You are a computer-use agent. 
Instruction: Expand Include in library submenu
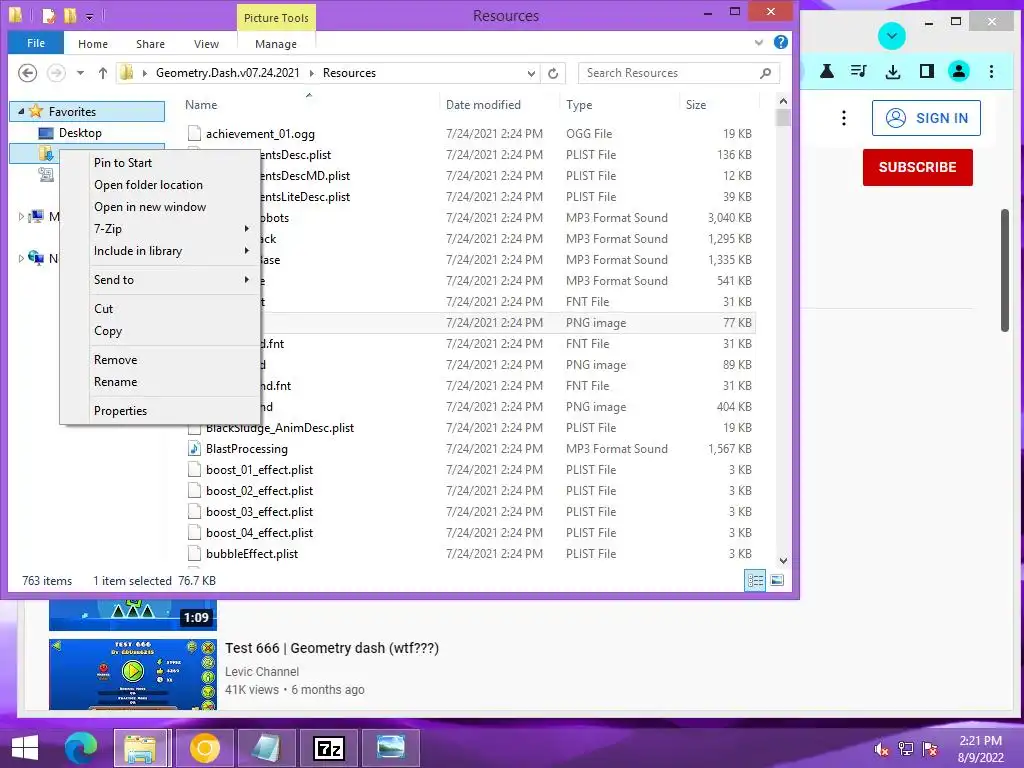point(246,251)
